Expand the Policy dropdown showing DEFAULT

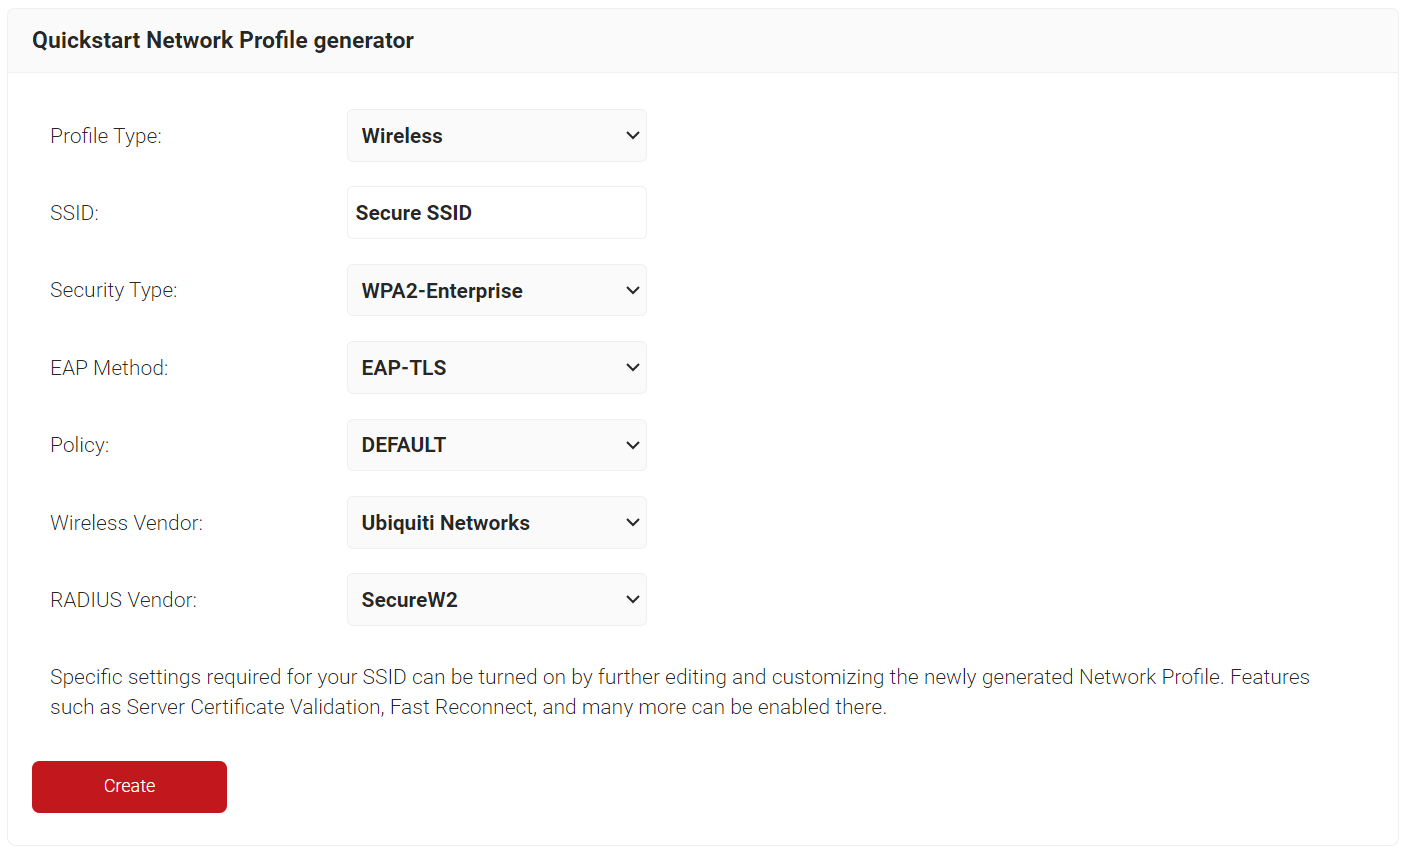click(x=496, y=445)
